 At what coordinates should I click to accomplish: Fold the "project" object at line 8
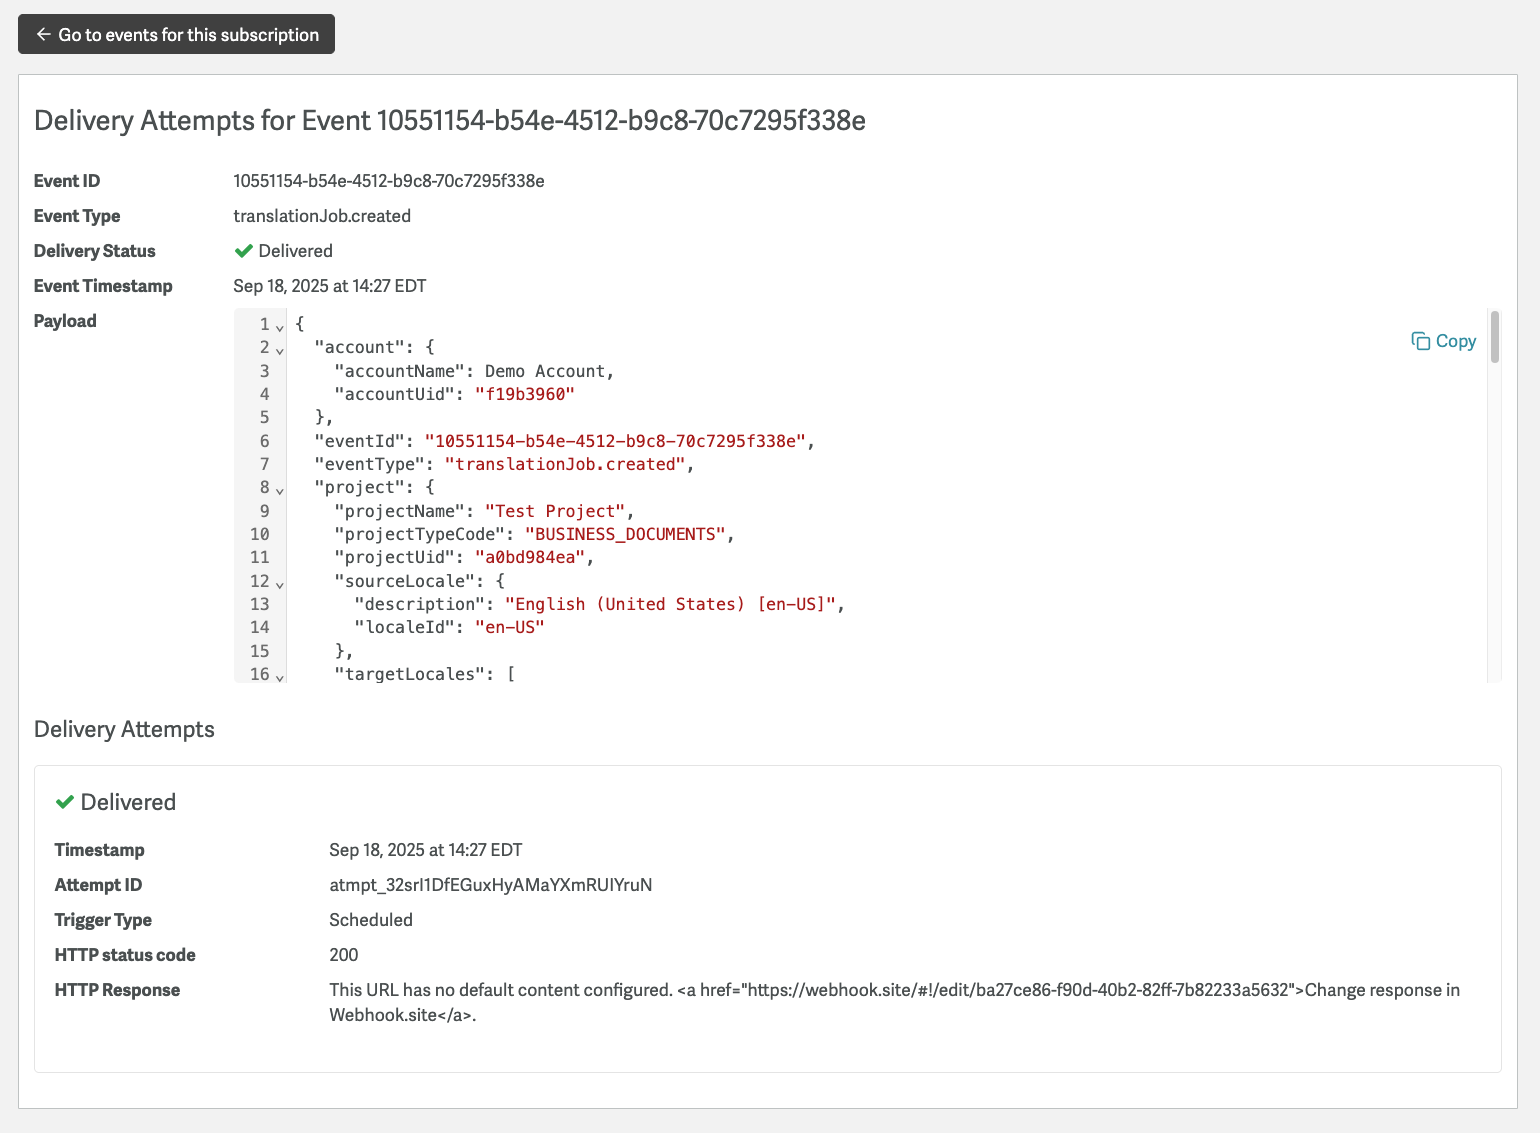[280, 489]
